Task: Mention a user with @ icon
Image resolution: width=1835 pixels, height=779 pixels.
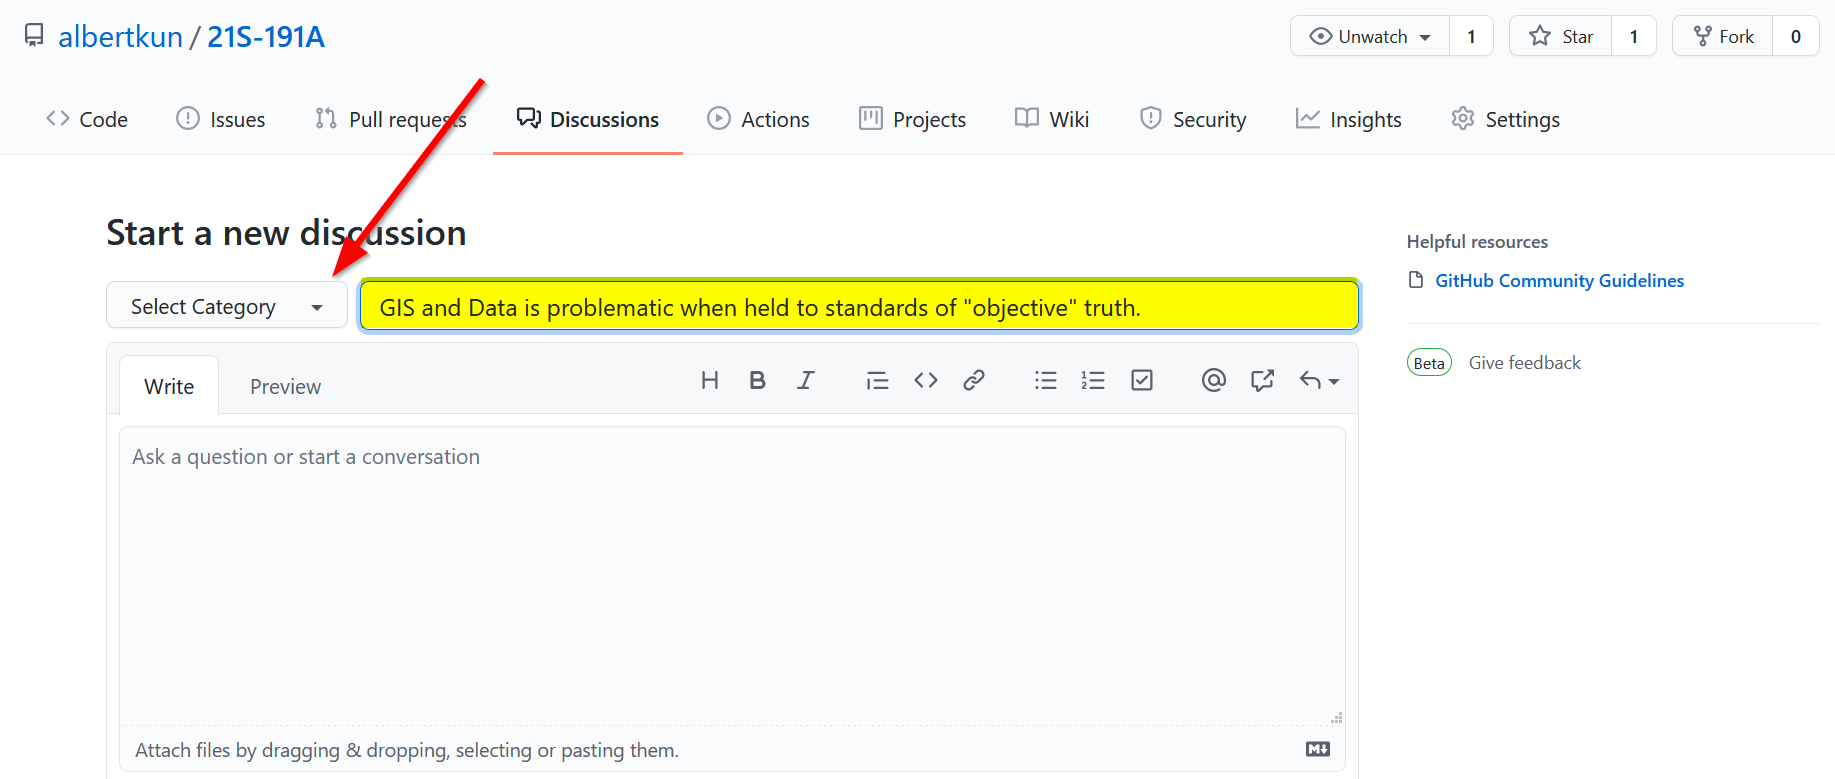Action: 1213,380
